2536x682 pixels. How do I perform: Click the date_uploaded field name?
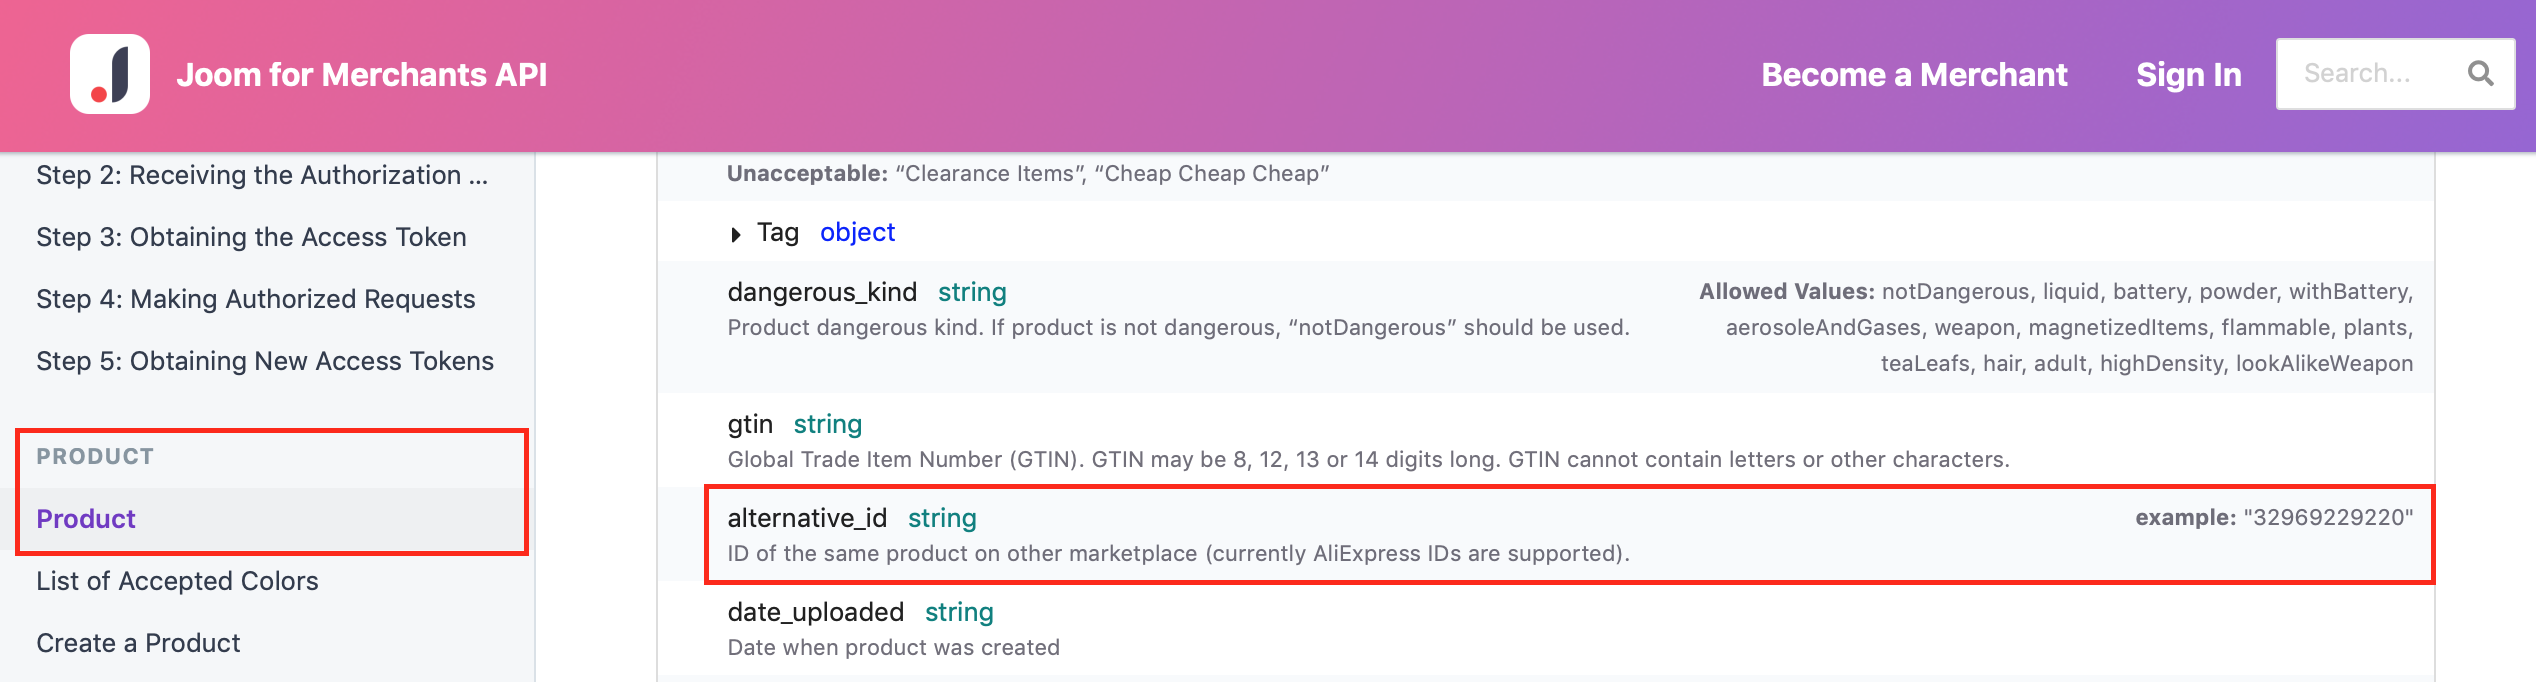pyautogui.click(x=815, y=612)
